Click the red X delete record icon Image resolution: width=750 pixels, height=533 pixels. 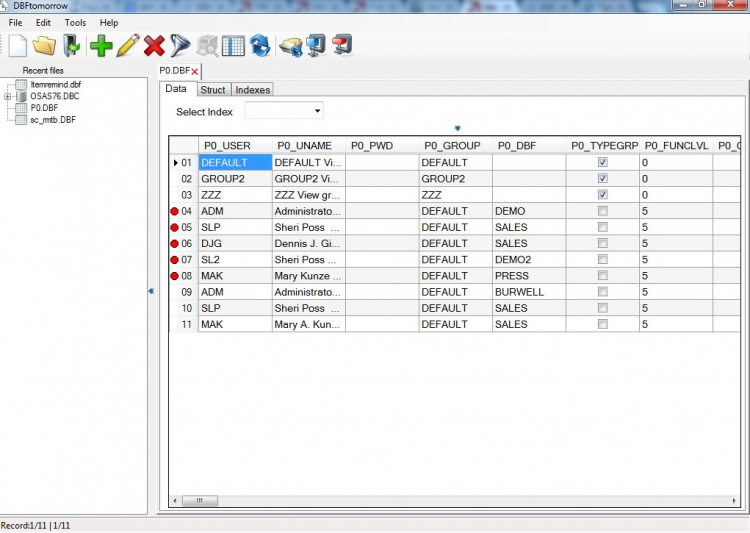click(154, 45)
